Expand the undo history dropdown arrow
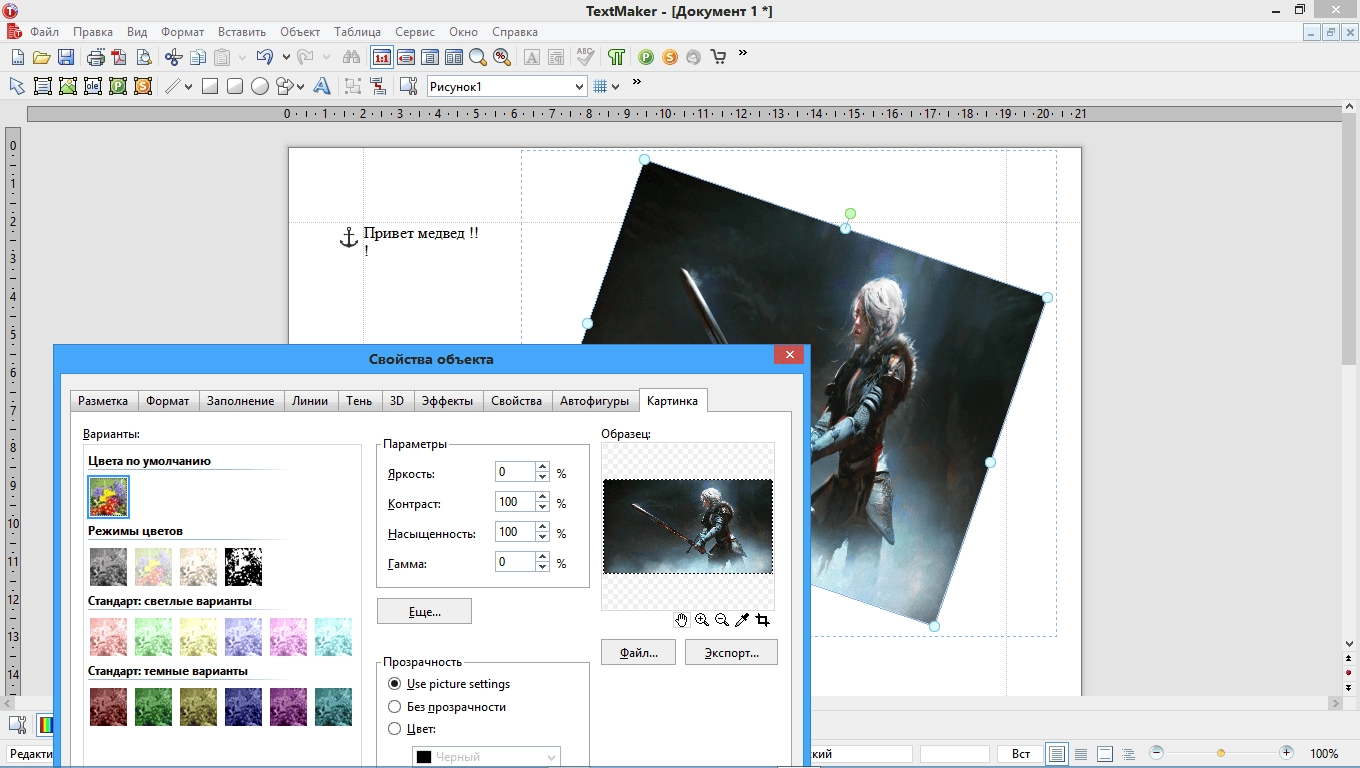 286,57
